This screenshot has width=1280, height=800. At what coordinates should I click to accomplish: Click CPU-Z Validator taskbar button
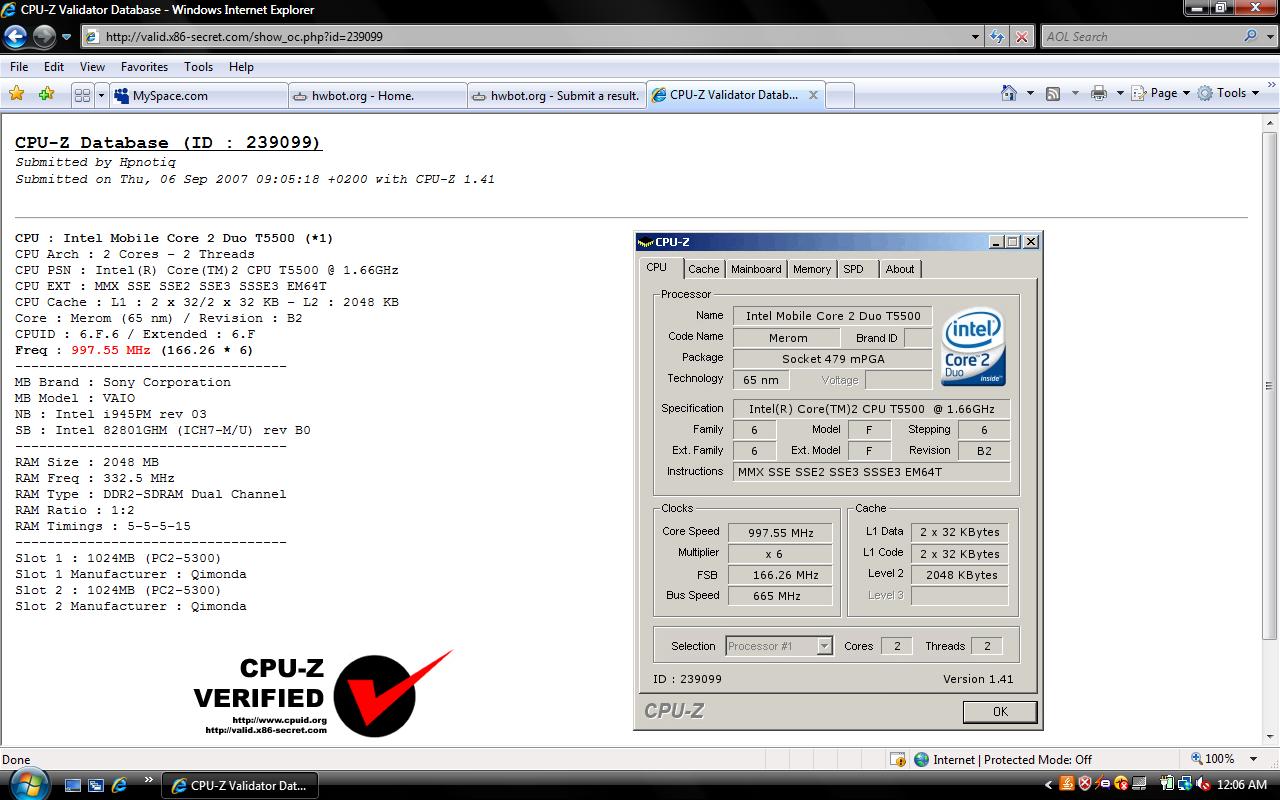pos(240,786)
